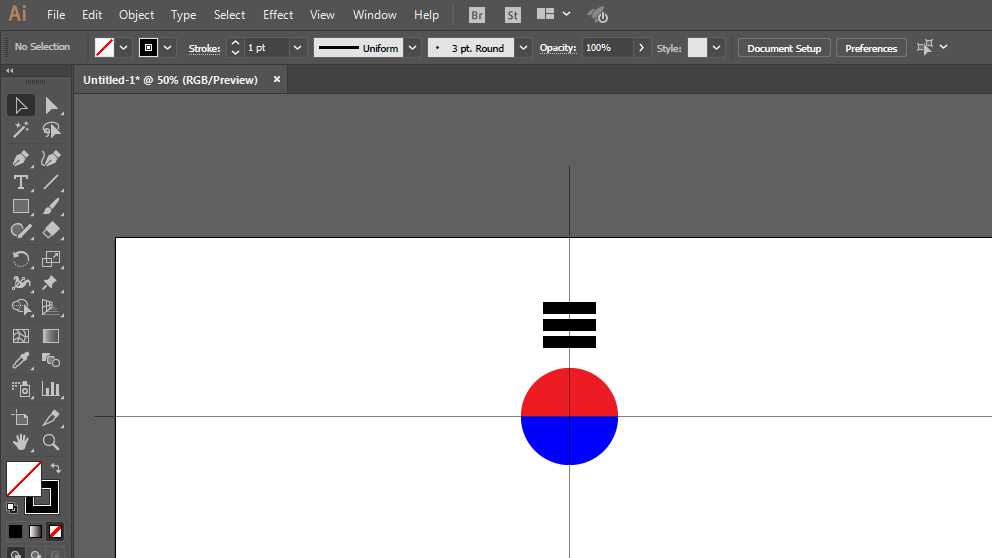Screen dimensions: 992x558
Task: Select the Magic Wand tool
Action: (x=21, y=130)
